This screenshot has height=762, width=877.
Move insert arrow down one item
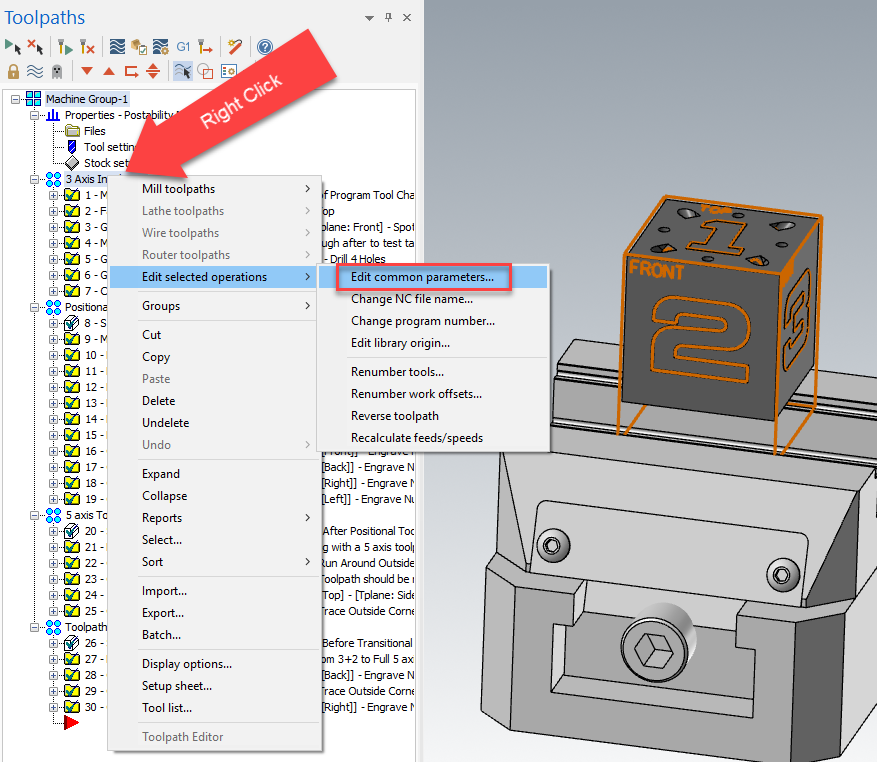87,71
